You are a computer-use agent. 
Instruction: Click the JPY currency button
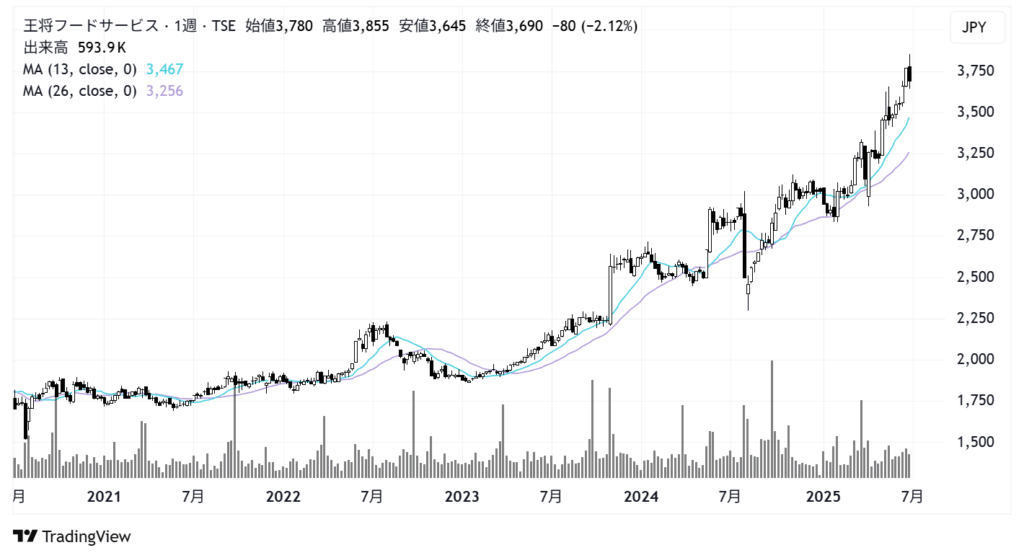pyautogui.click(x=977, y=27)
